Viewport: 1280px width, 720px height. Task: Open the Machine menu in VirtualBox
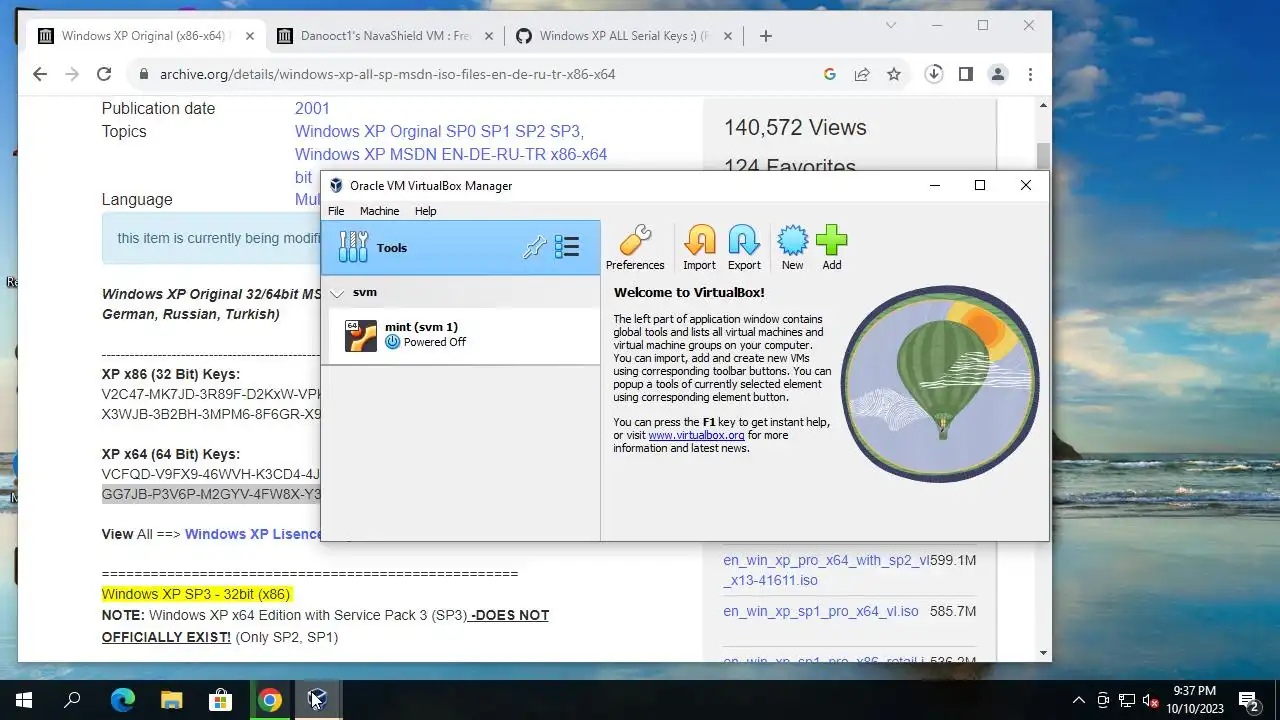pyautogui.click(x=379, y=211)
